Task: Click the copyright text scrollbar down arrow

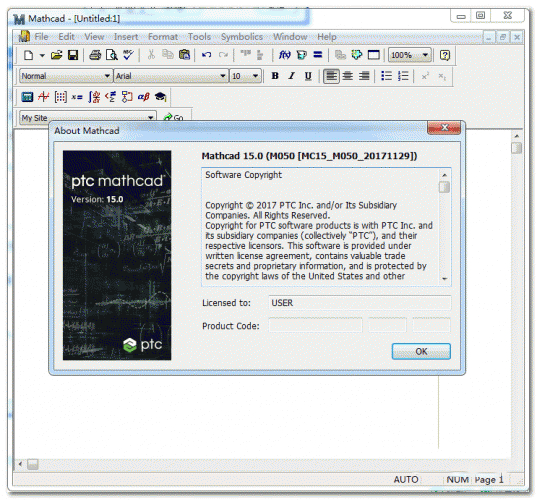Action: (x=444, y=279)
